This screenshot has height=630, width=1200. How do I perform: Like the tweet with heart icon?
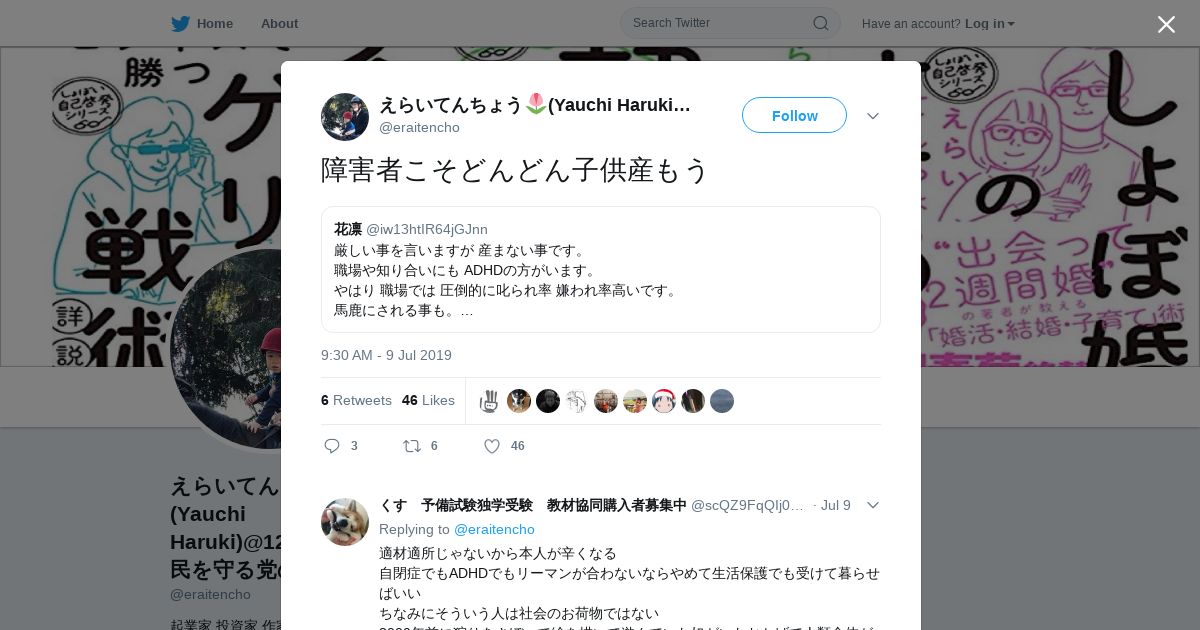point(492,446)
